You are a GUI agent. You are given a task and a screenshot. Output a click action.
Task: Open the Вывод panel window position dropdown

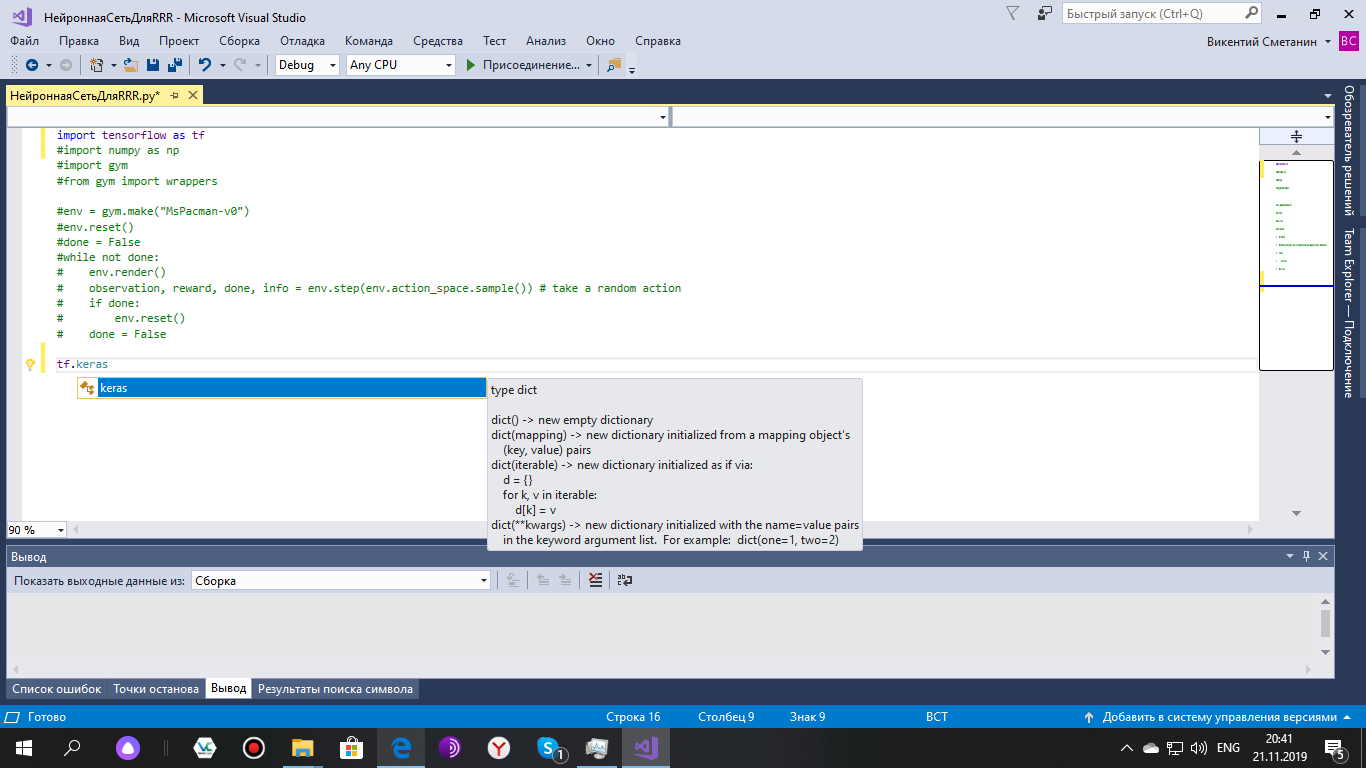coord(1290,556)
